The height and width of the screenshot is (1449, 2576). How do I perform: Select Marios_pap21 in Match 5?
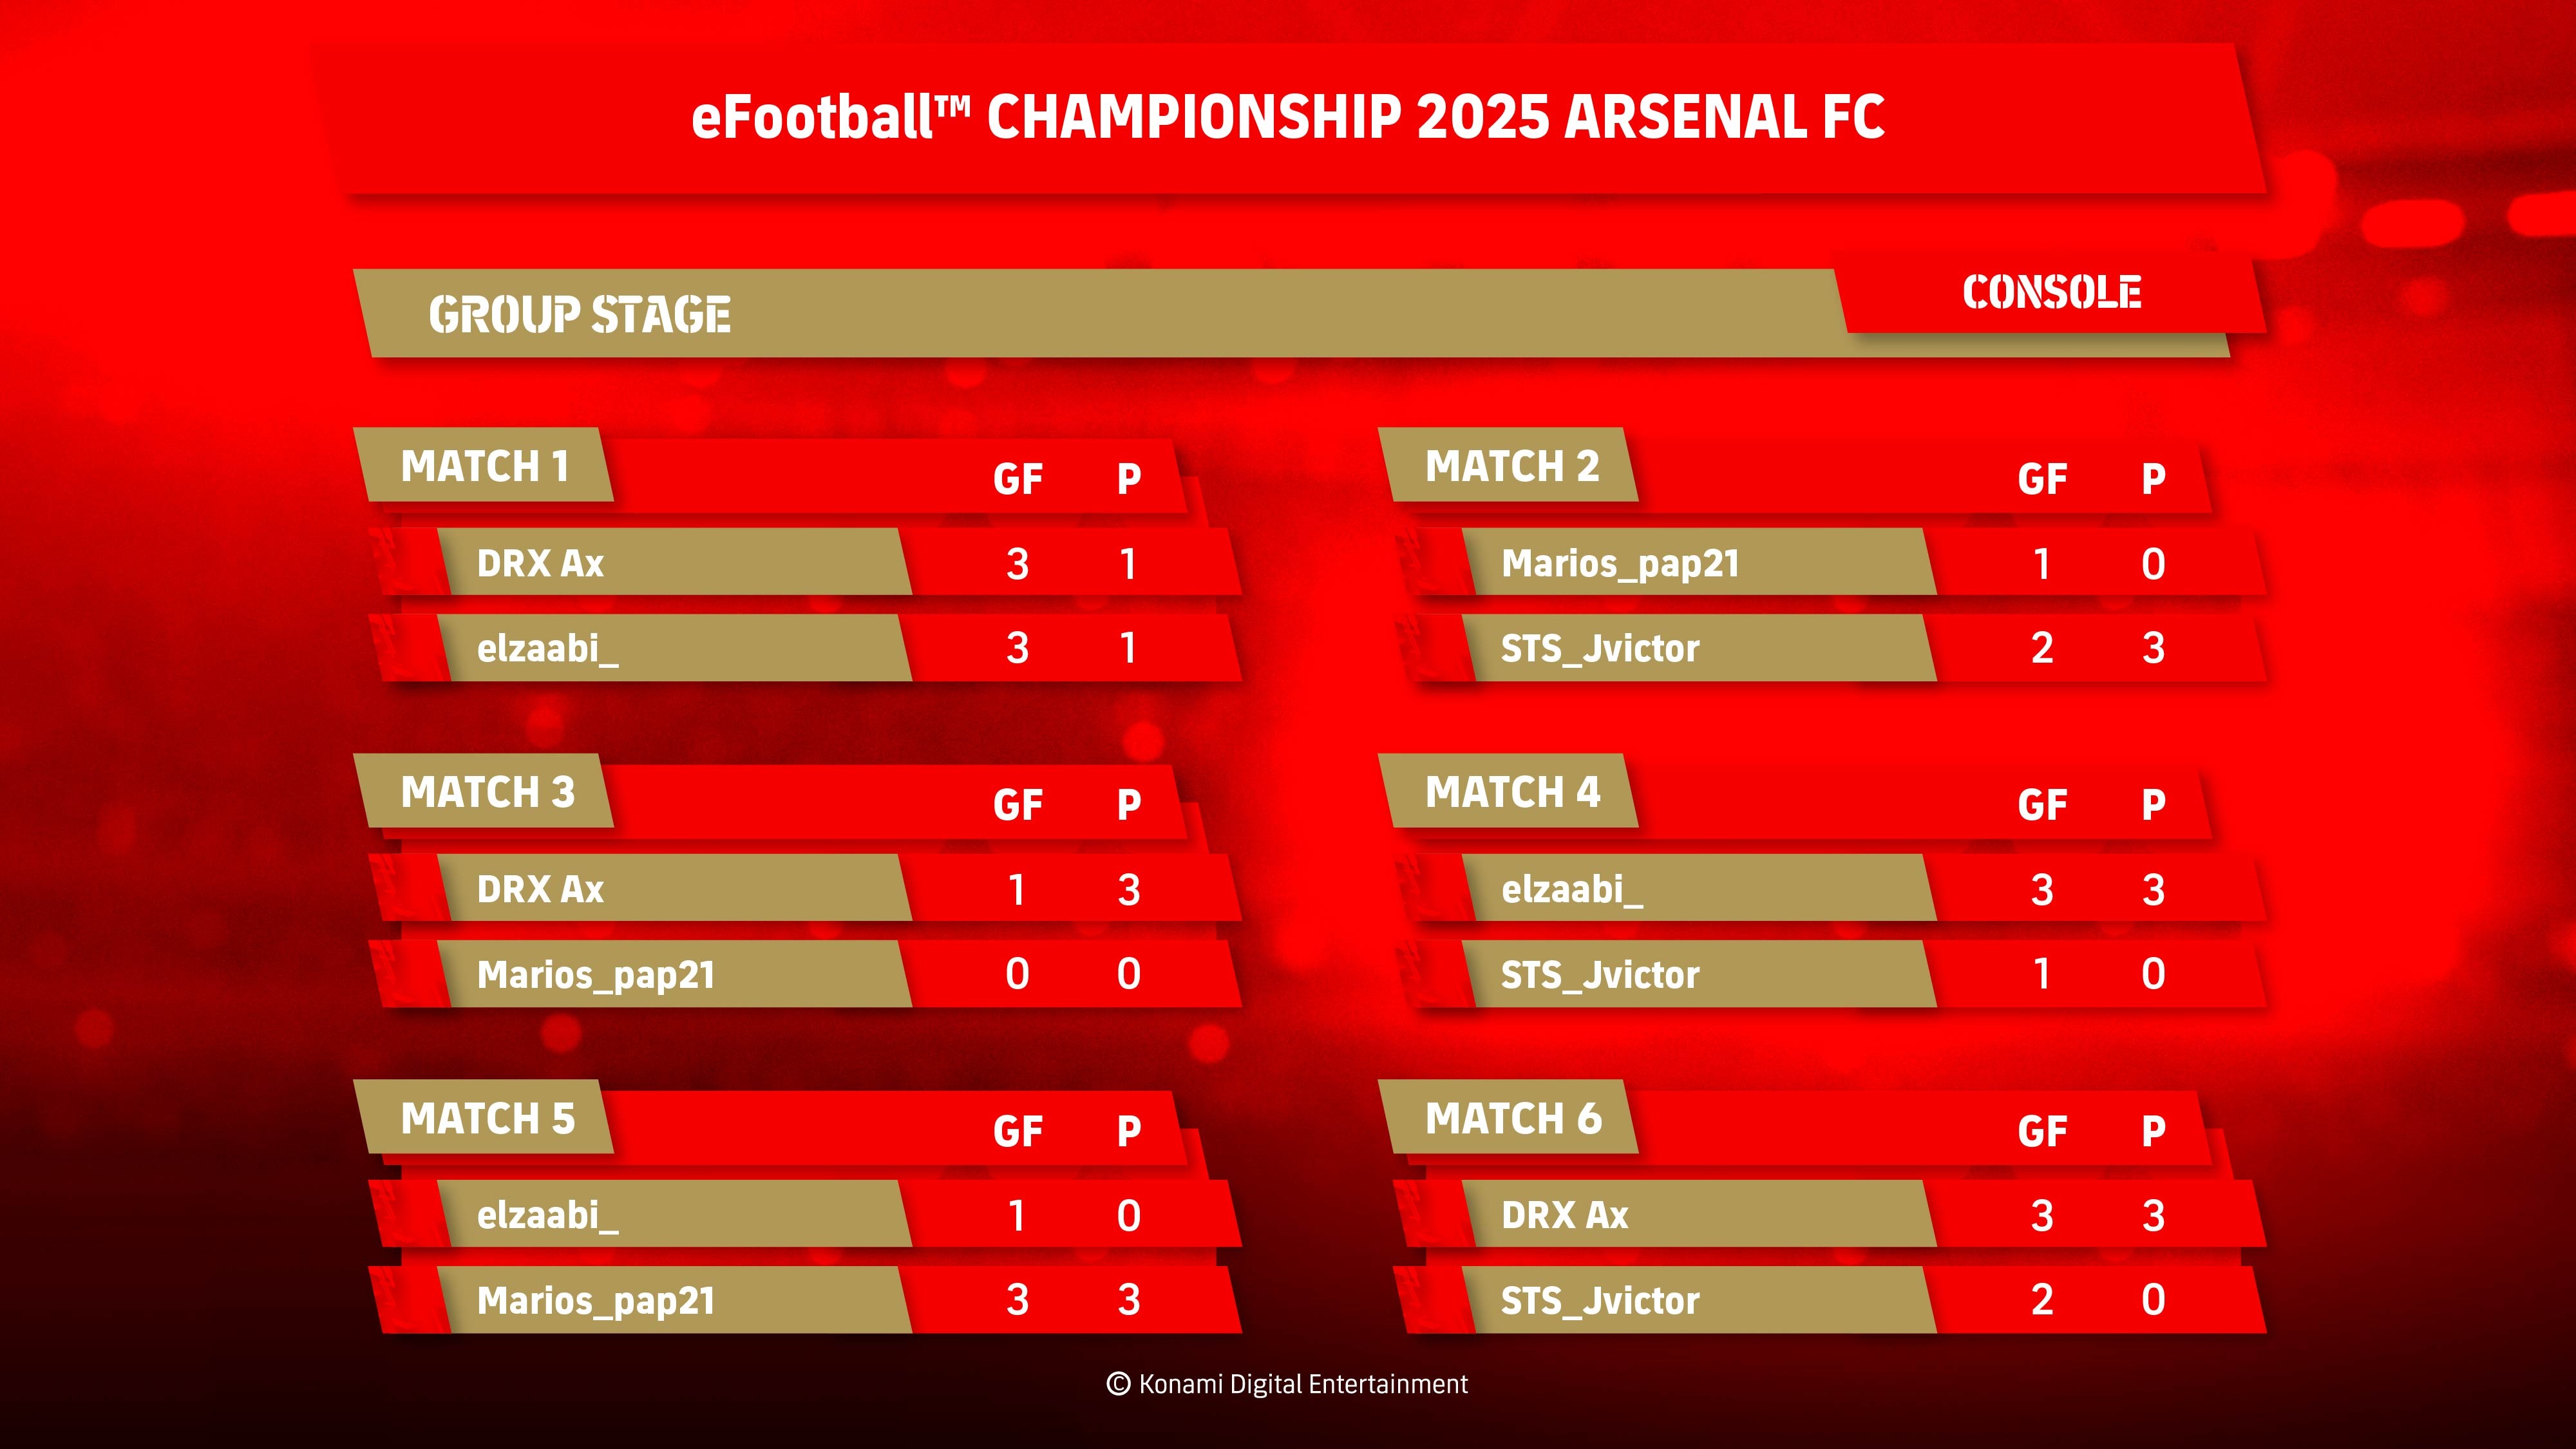[x=596, y=1300]
